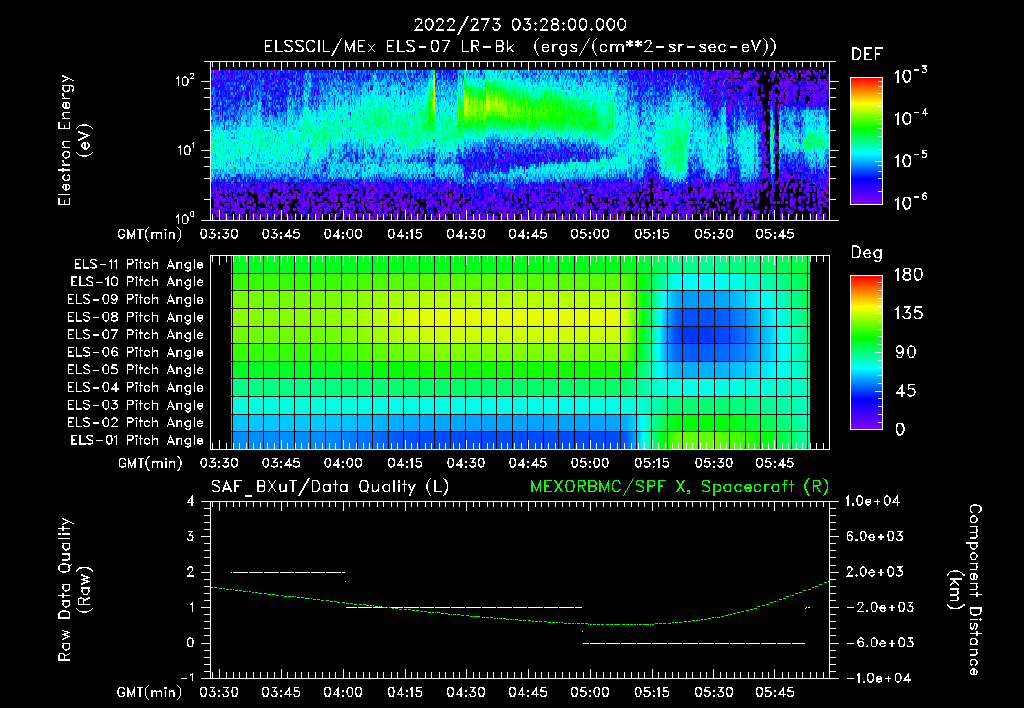Viewport: 1024px width, 708px height.
Task: Click the 05:30 tick under the pitch angle panel
Action: tap(713, 463)
